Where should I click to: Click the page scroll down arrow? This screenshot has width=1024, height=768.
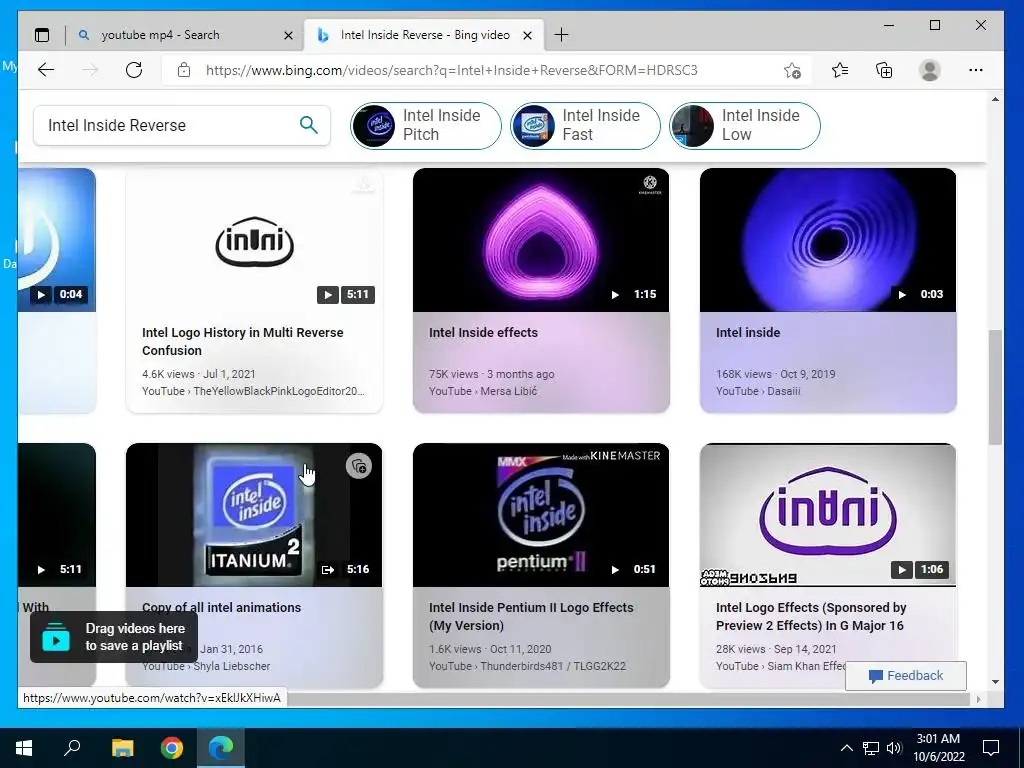click(x=995, y=682)
